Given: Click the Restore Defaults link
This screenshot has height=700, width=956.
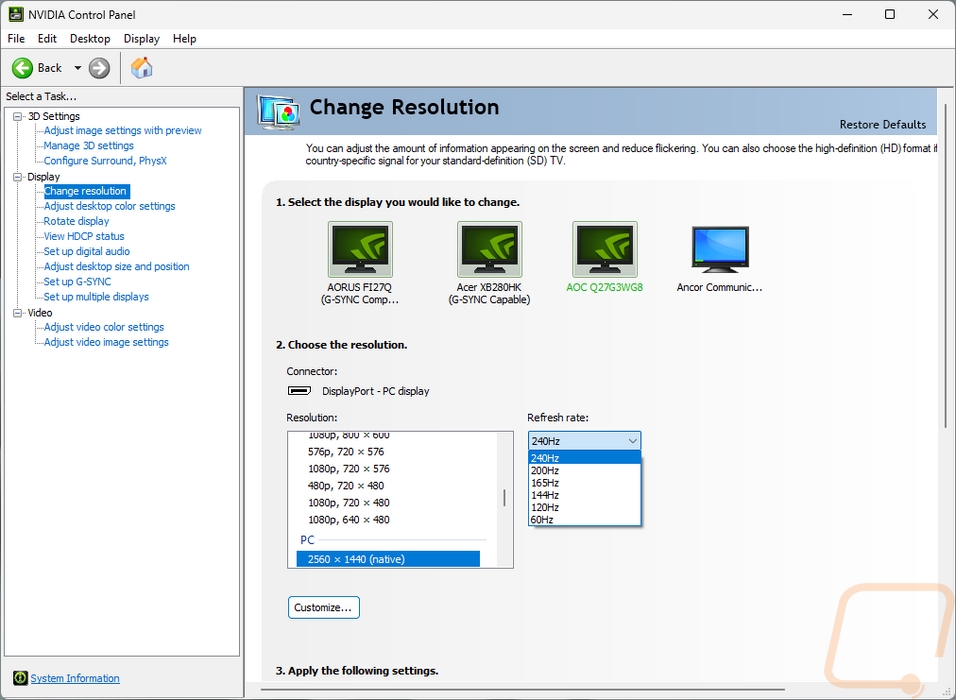Looking at the screenshot, I should tap(882, 124).
